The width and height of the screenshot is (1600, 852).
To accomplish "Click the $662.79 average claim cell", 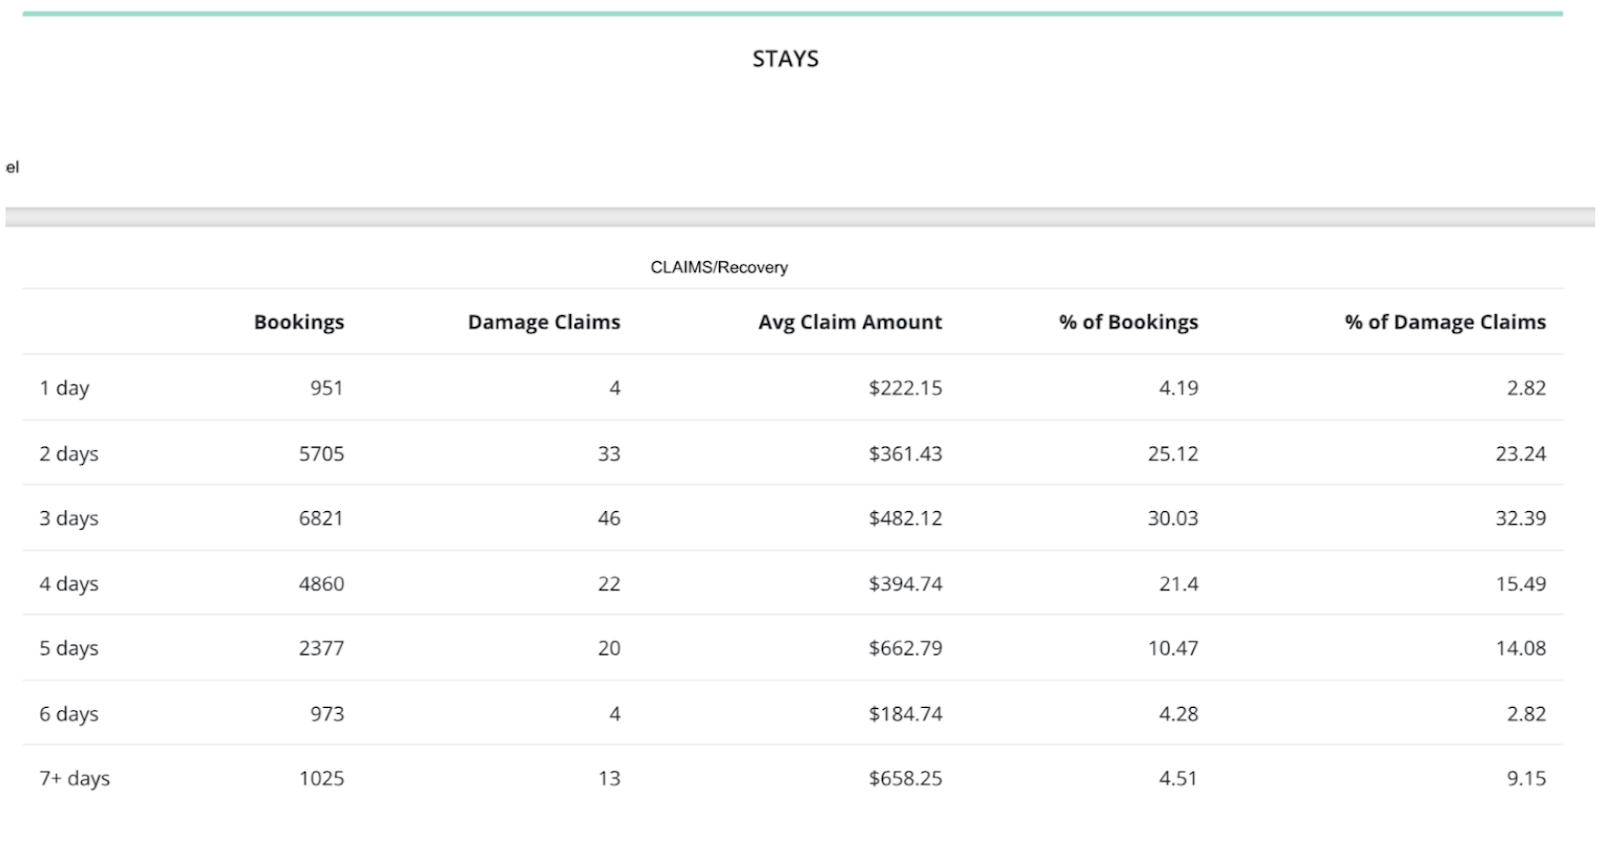I will (x=905, y=649).
